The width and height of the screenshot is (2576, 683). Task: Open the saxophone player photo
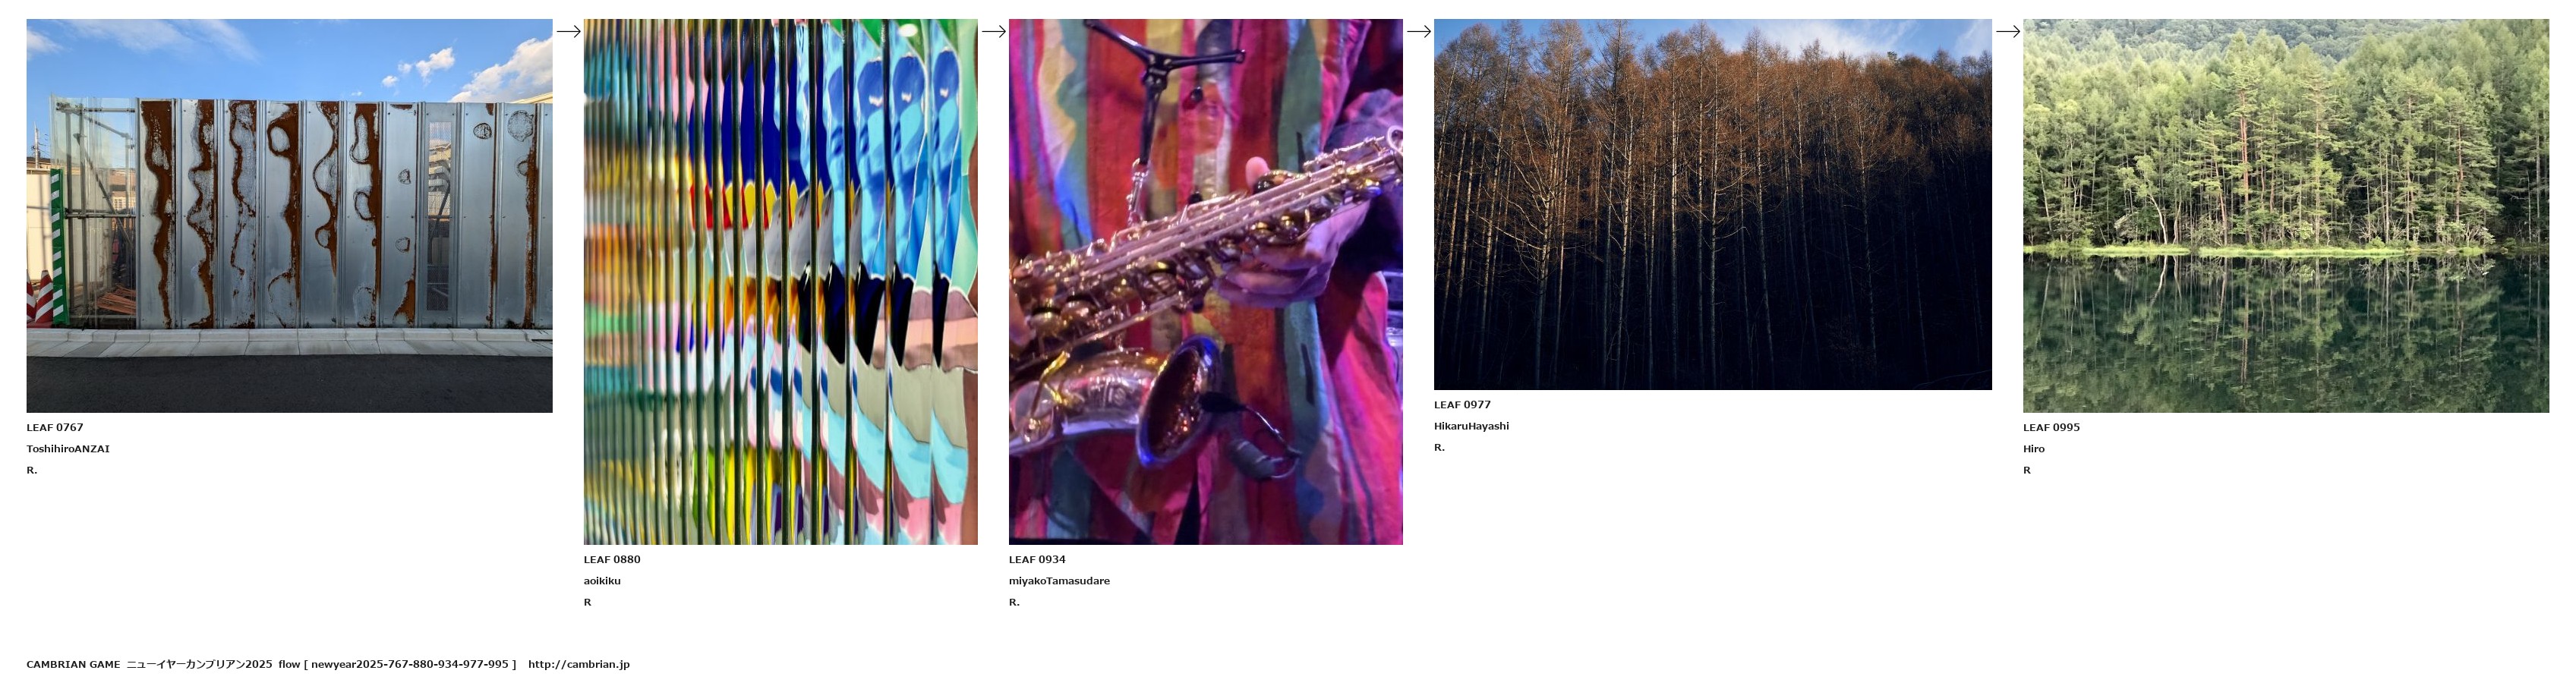(1205, 282)
